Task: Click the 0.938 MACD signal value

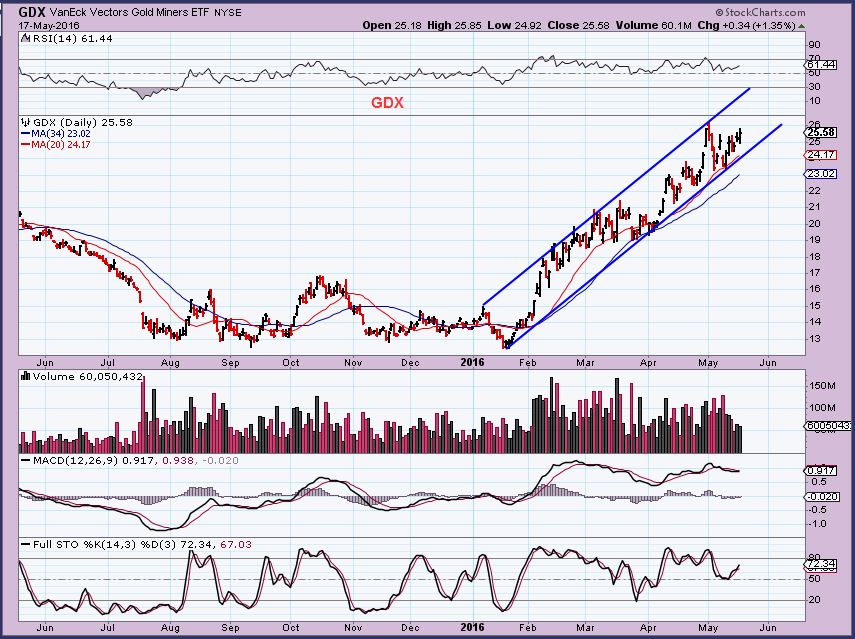Action: click(x=178, y=461)
